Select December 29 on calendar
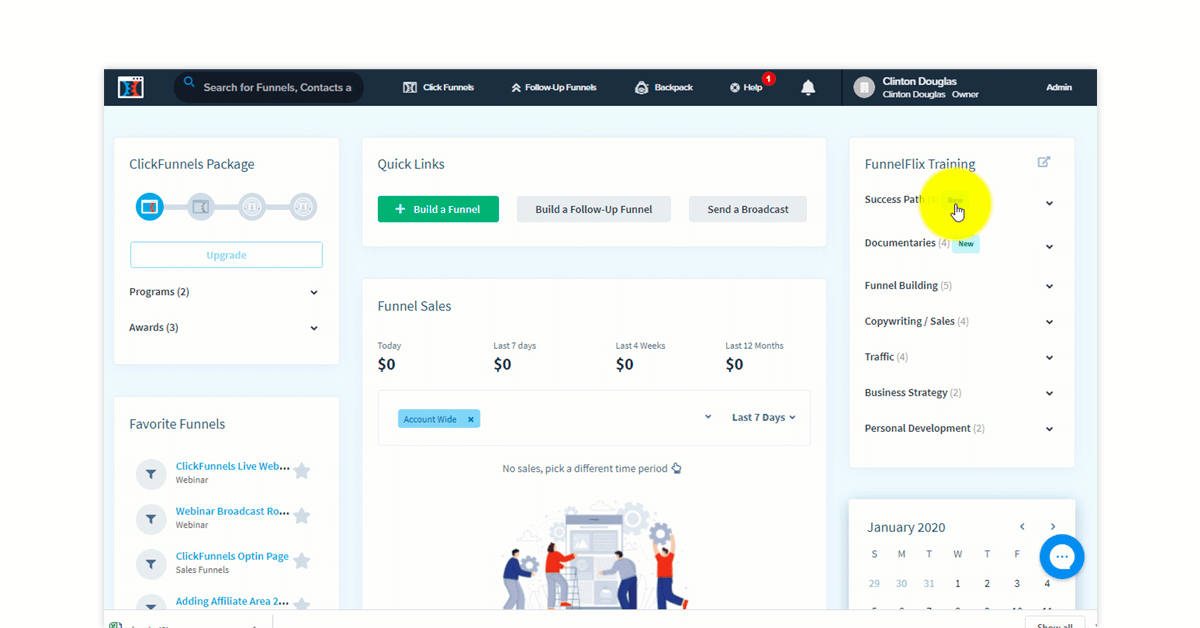Viewport: 1200px width, 628px height. click(874, 583)
